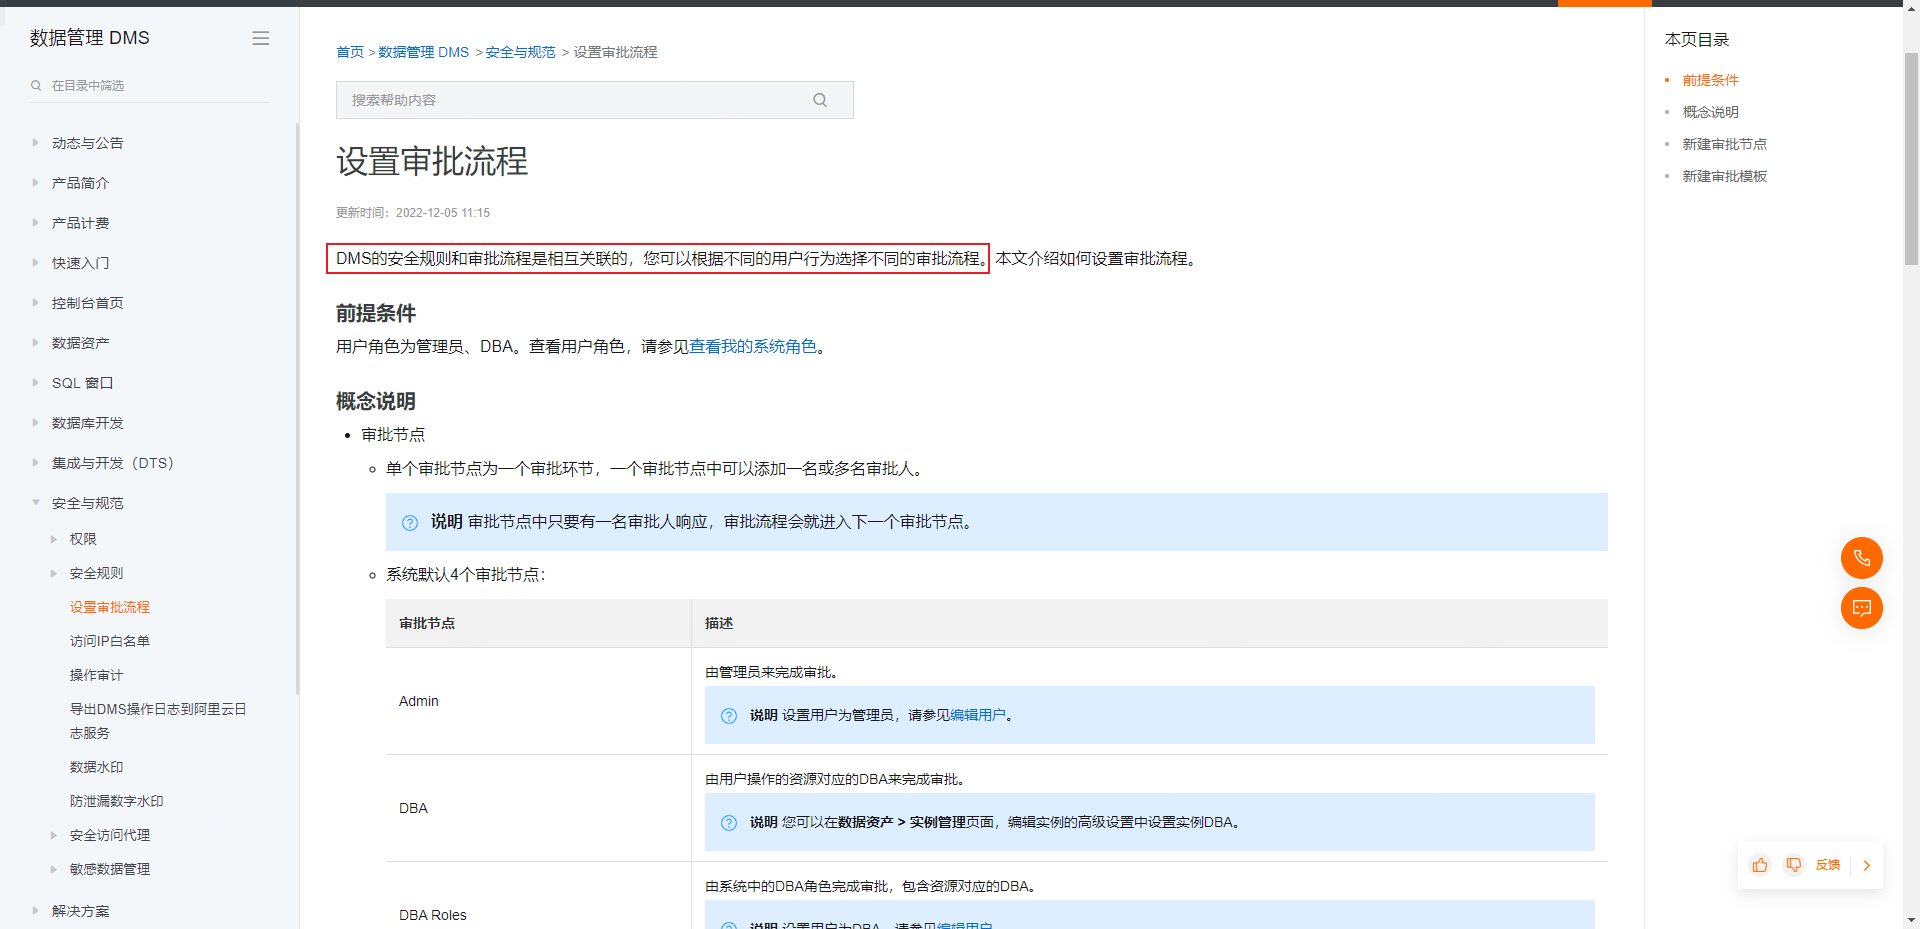1920x929 pixels.
Task: Click the 审批节点 column header
Action: click(x=538, y=623)
